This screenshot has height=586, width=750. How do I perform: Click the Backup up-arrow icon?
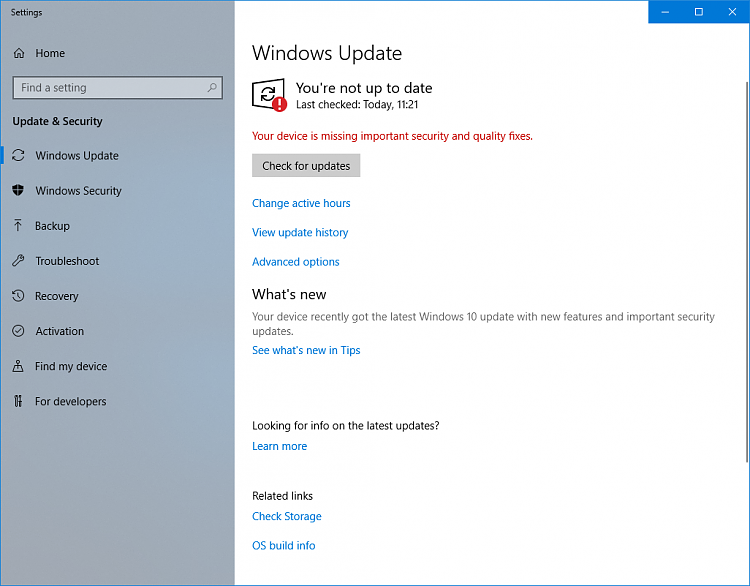point(18,225)
